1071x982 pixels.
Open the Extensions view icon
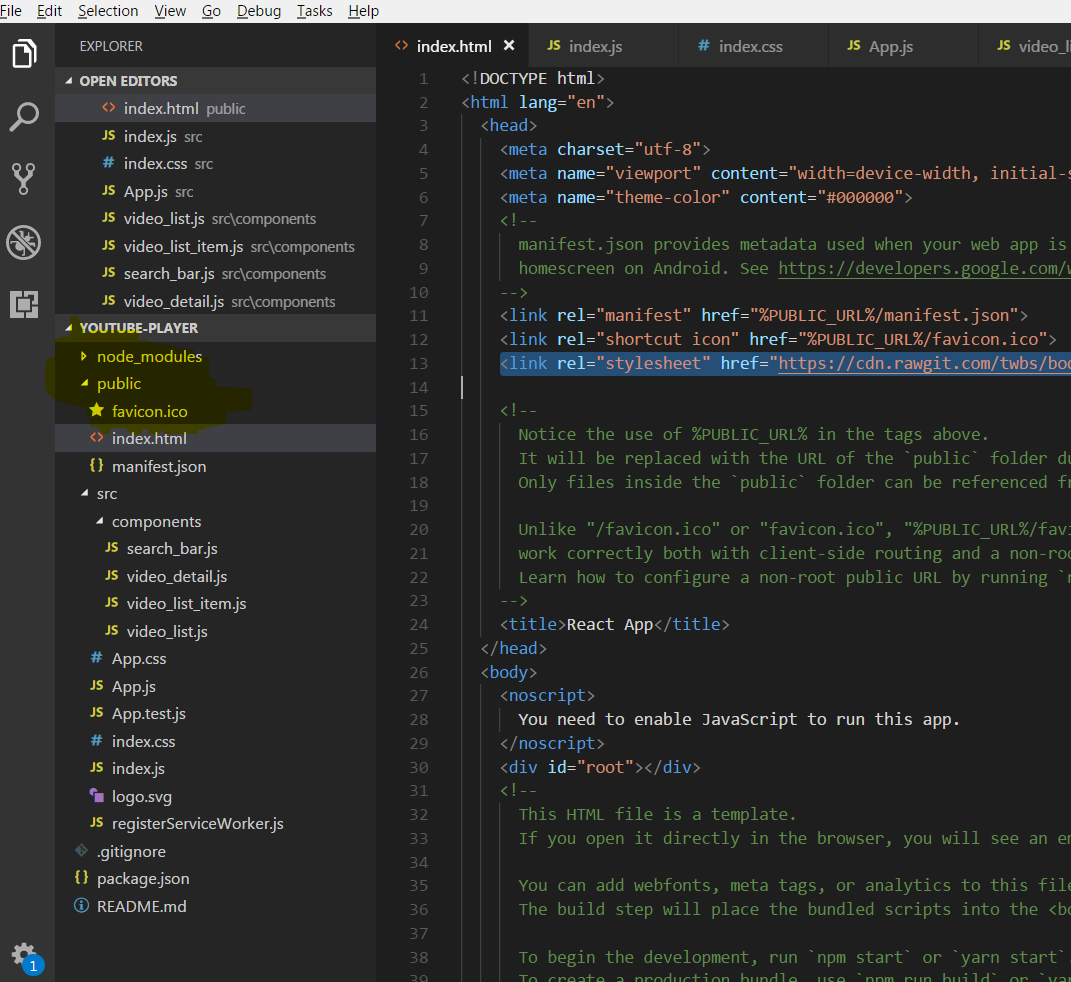point(24,304)
